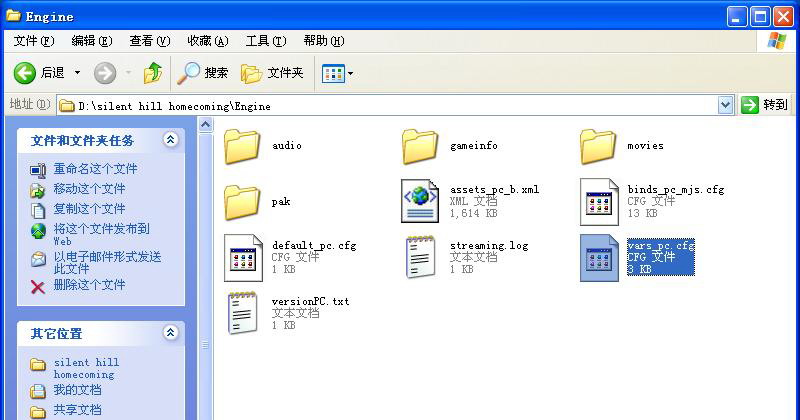Viewport: 800px width, 420px height.
Task: Maximize the Engine window
Action: click(760, 17)
